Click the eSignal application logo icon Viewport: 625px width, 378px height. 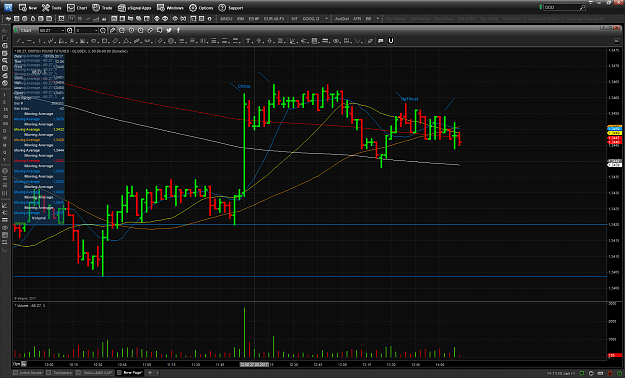click(x=8, y=8)
